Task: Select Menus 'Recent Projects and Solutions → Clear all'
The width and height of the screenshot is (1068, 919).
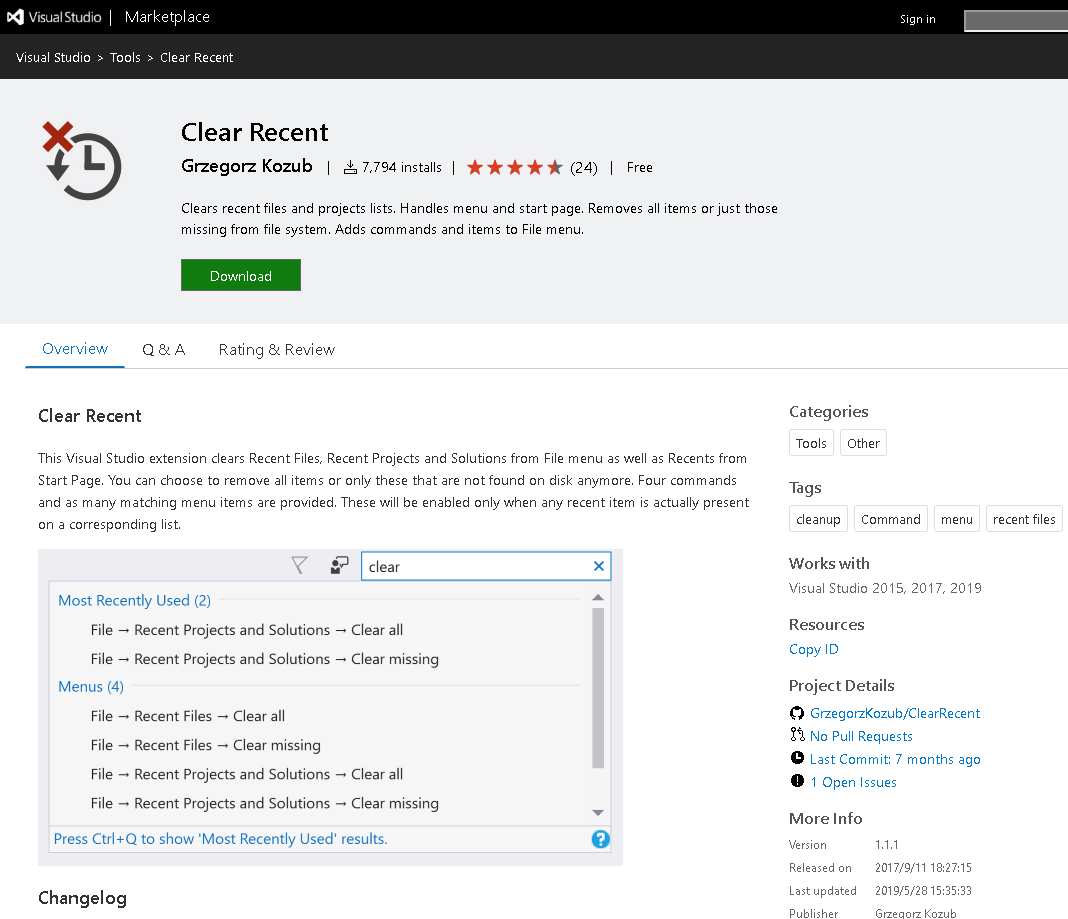Action: coord(247,775)
